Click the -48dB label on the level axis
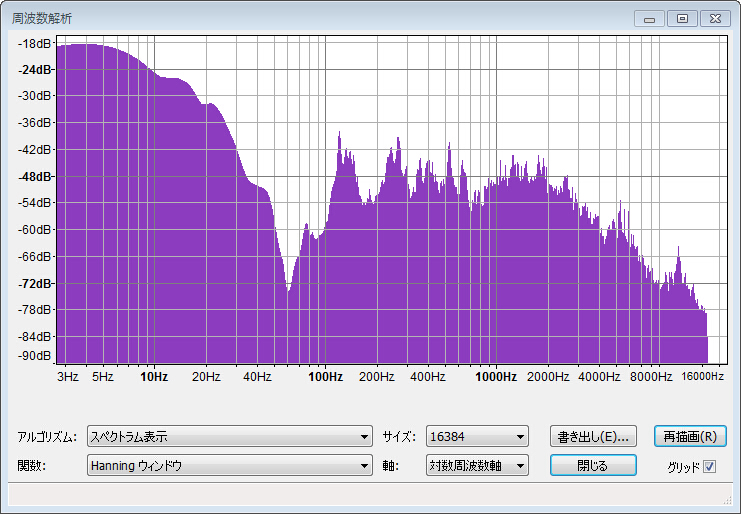 click(37, 177)
